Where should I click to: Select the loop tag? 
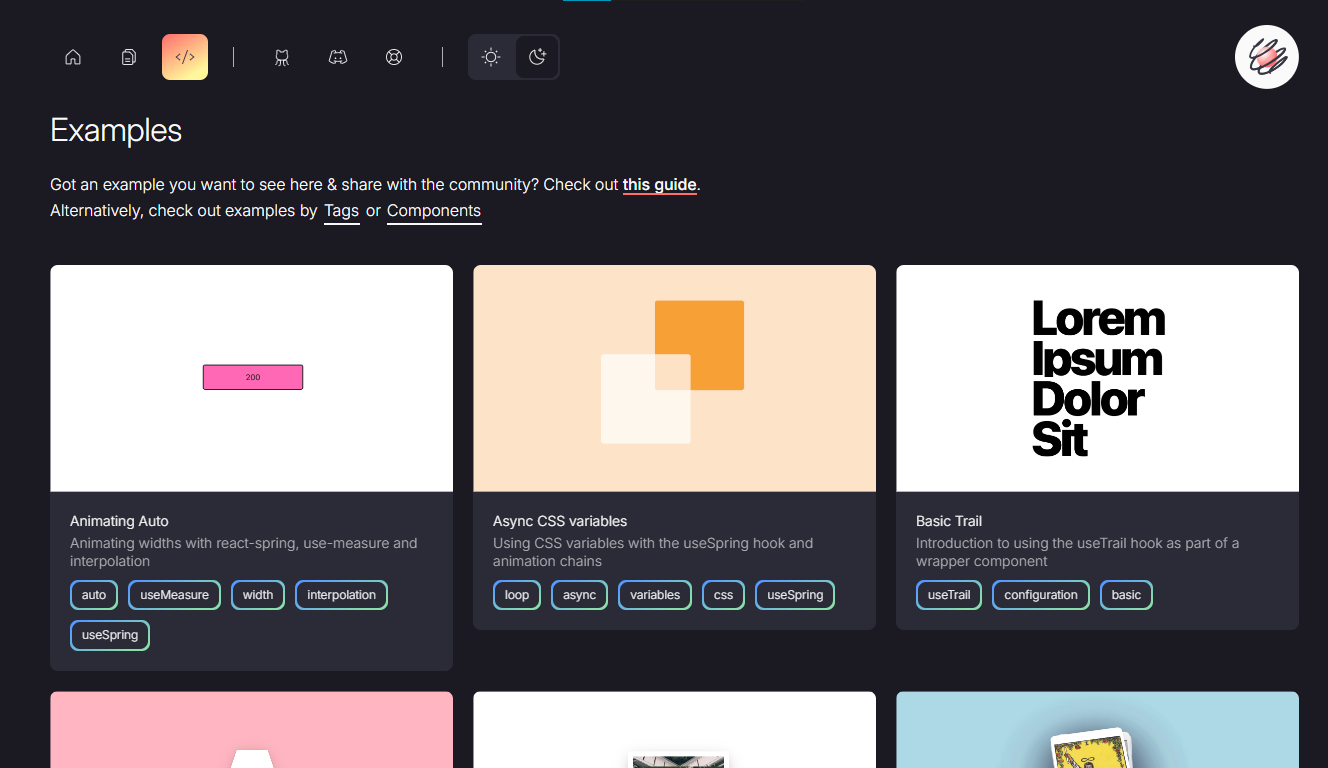point(517,595)
